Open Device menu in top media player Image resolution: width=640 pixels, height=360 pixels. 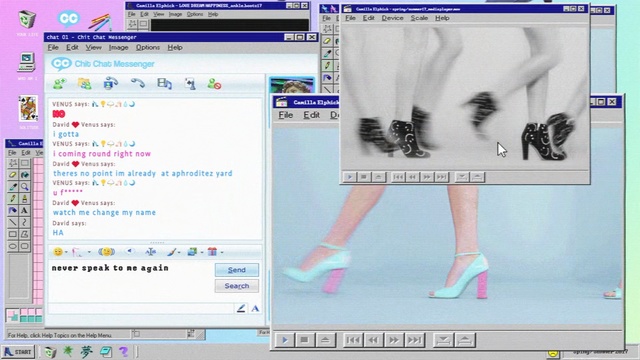pyautogui.click(x=392, y=18)
